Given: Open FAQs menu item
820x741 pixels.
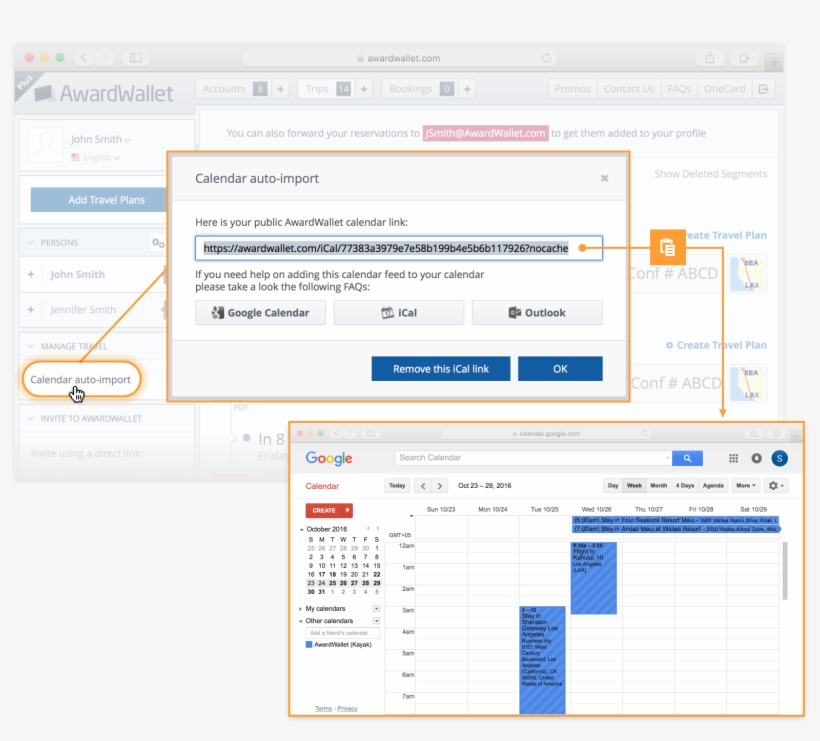Looking at the screenshot, I should tap(679, 89).
